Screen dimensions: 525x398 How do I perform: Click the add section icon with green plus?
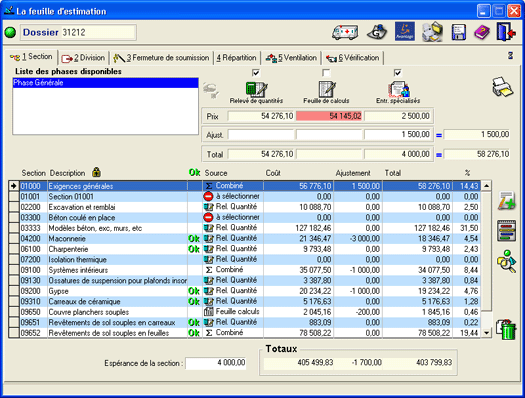[506, 201]
